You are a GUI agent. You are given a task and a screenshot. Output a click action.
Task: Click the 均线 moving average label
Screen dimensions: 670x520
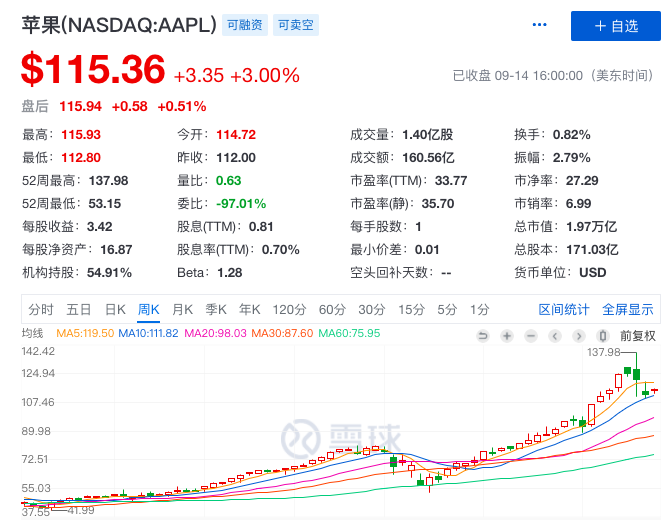click(x=32, y=333)
